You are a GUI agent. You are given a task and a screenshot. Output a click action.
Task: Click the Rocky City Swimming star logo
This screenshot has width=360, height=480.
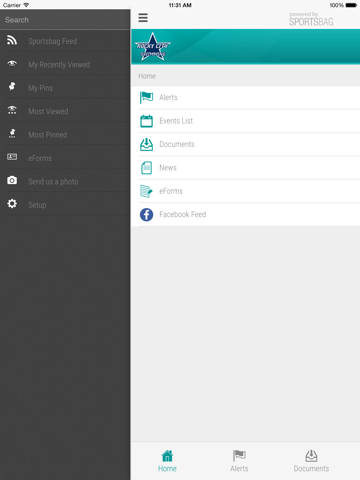click(x=153, y=47)
